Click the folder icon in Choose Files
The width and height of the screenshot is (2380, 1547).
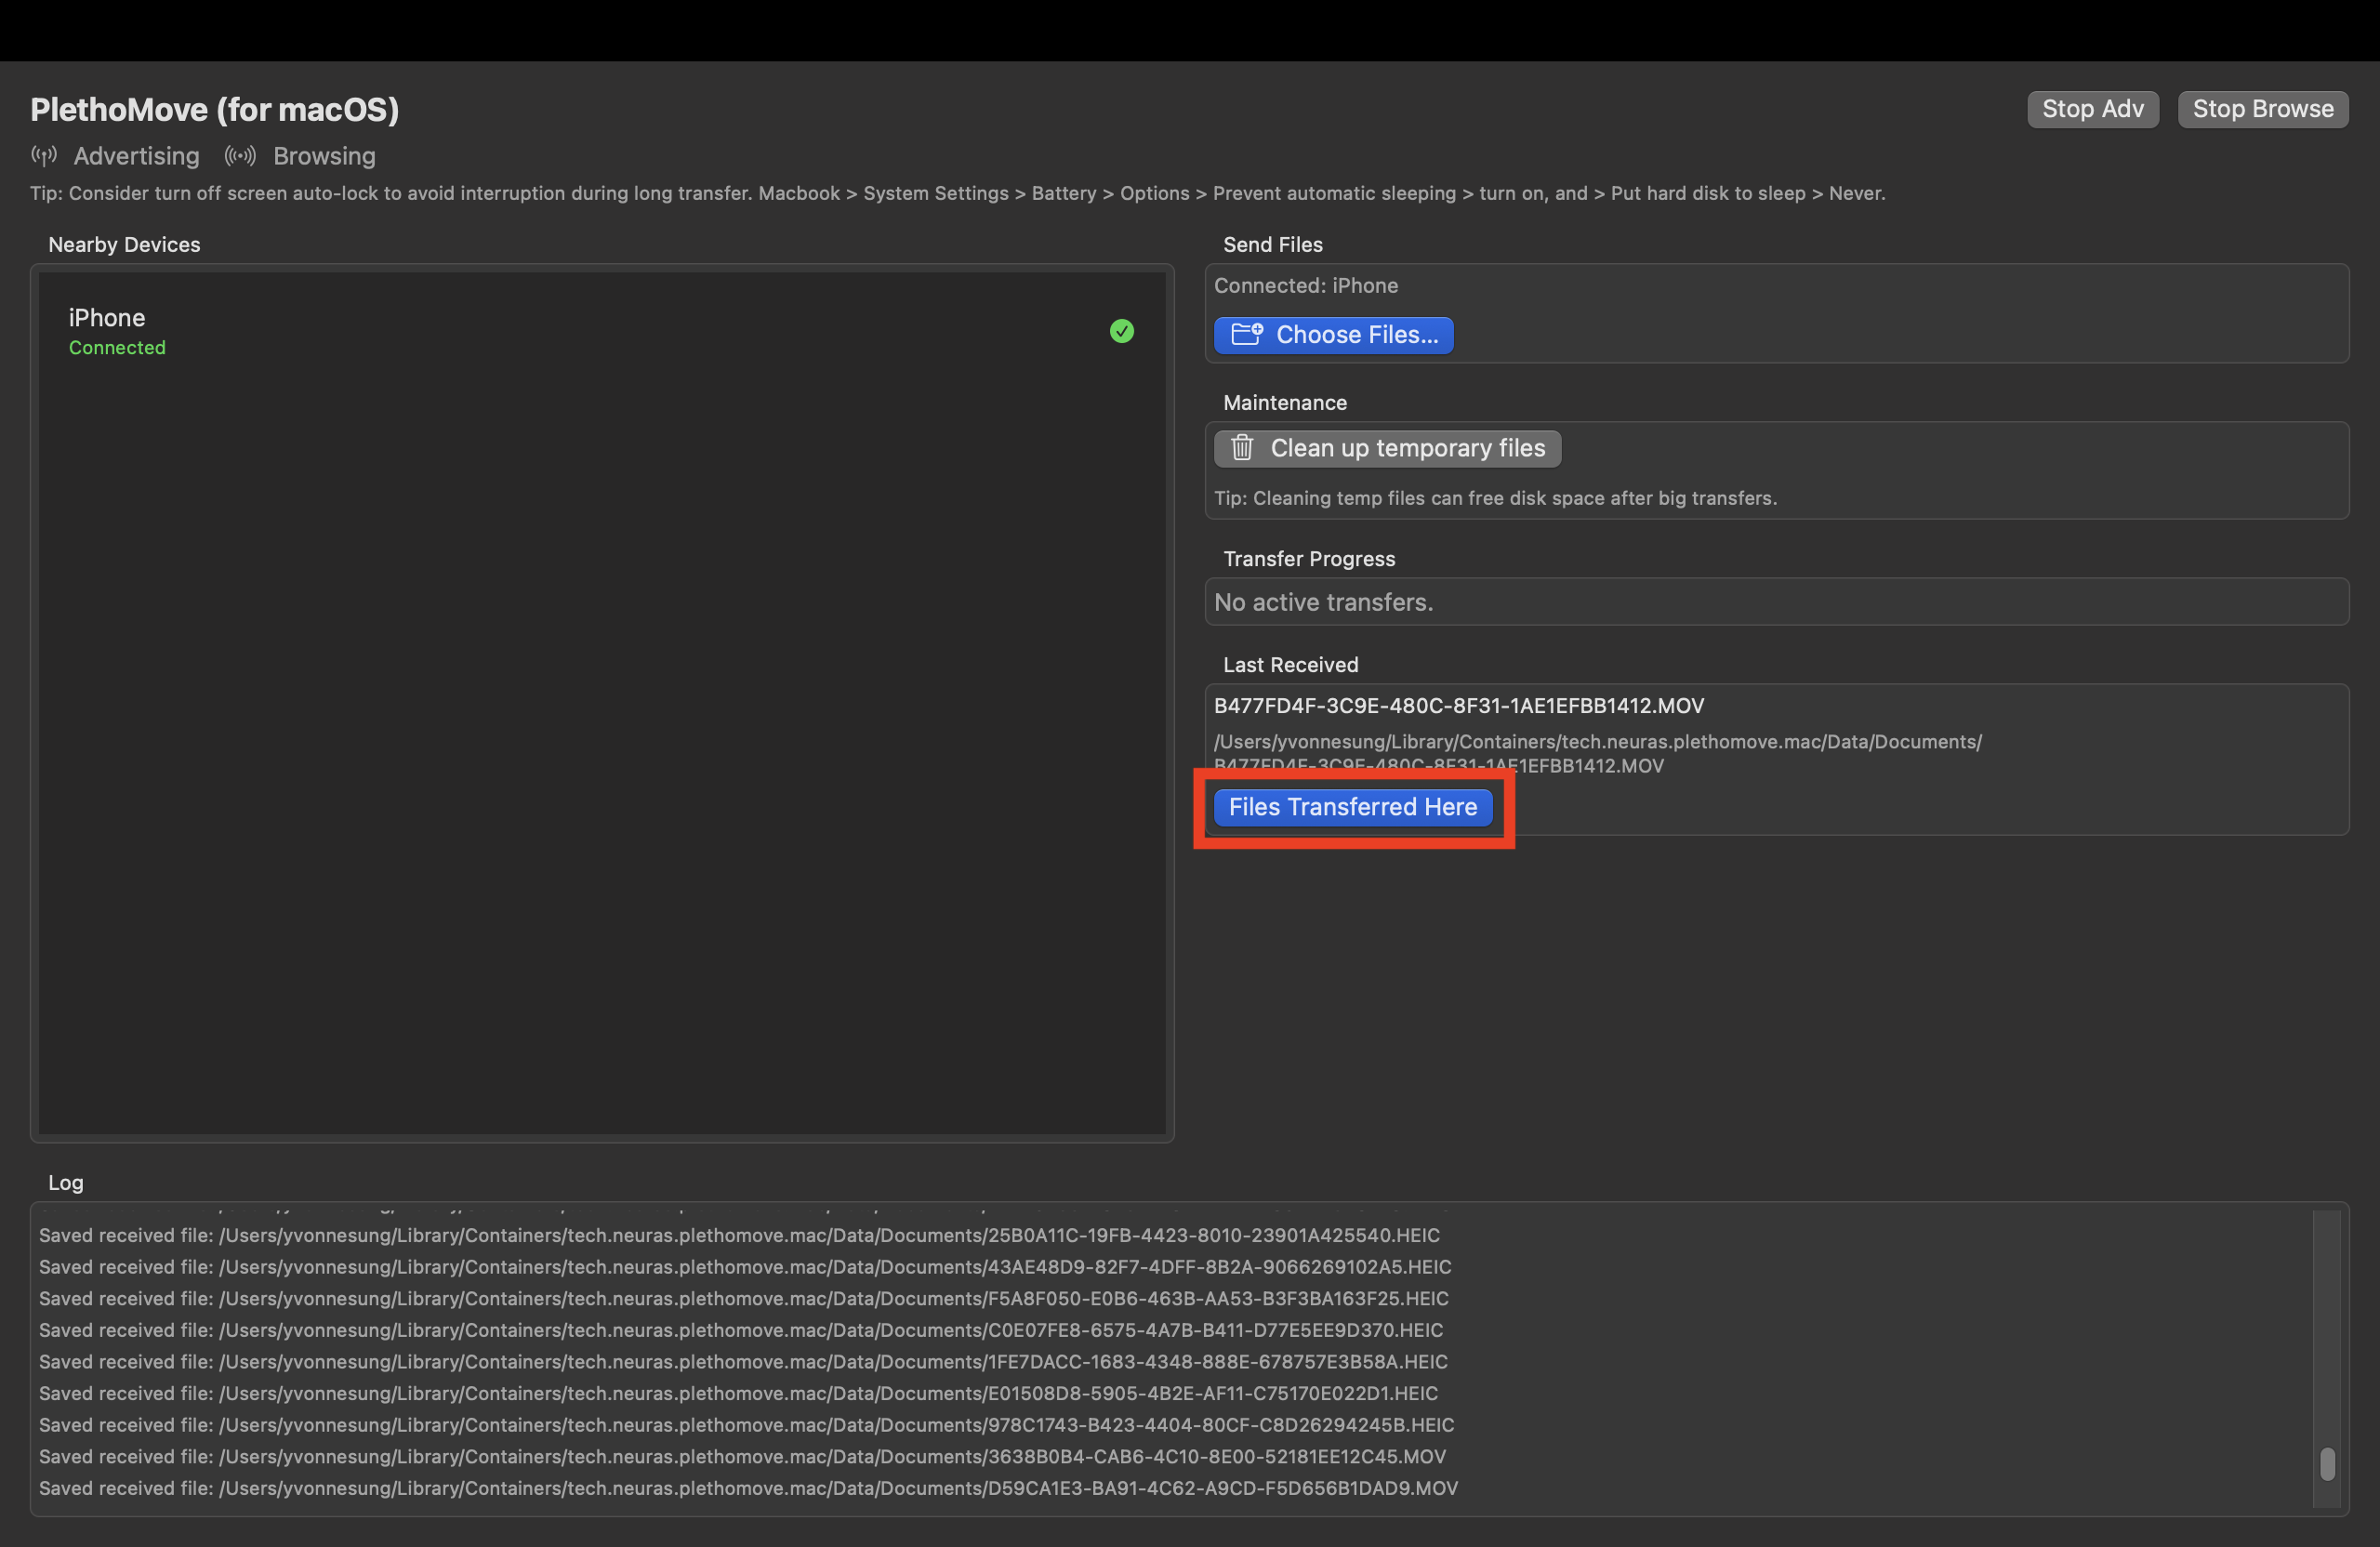click(1246, 335)
